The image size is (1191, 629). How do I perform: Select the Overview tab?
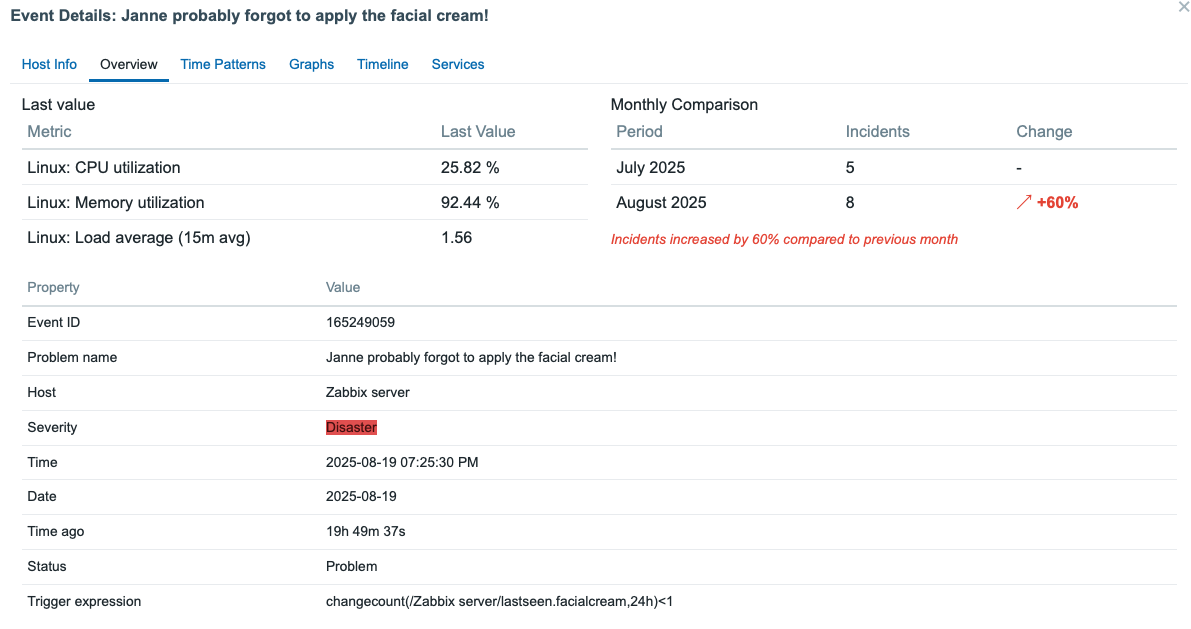pos(129,64)
